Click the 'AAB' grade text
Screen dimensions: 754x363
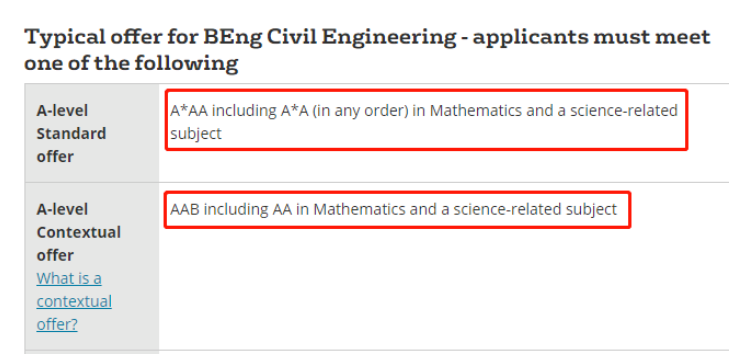point(185,210)
